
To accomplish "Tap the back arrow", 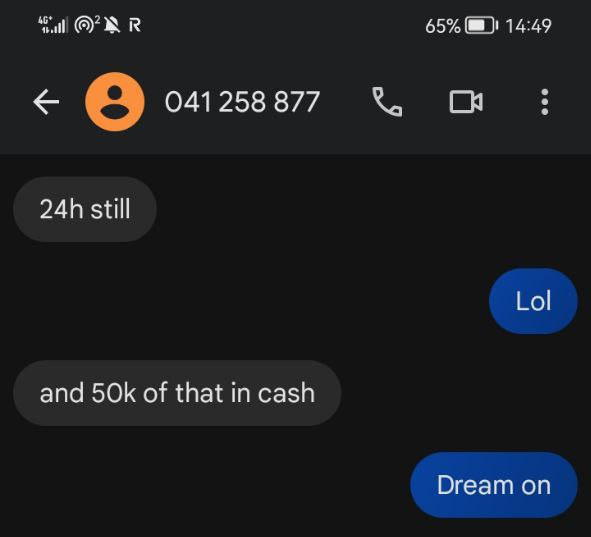I will [46, 102].
